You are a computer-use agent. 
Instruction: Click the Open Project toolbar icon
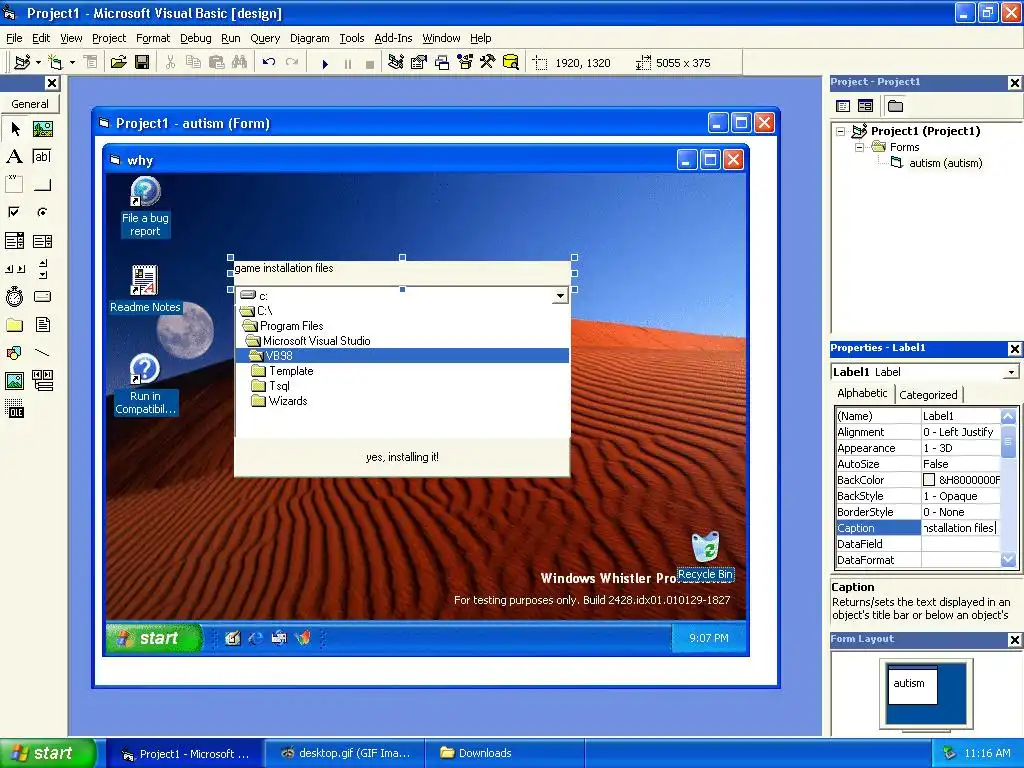tap(118, 63)
